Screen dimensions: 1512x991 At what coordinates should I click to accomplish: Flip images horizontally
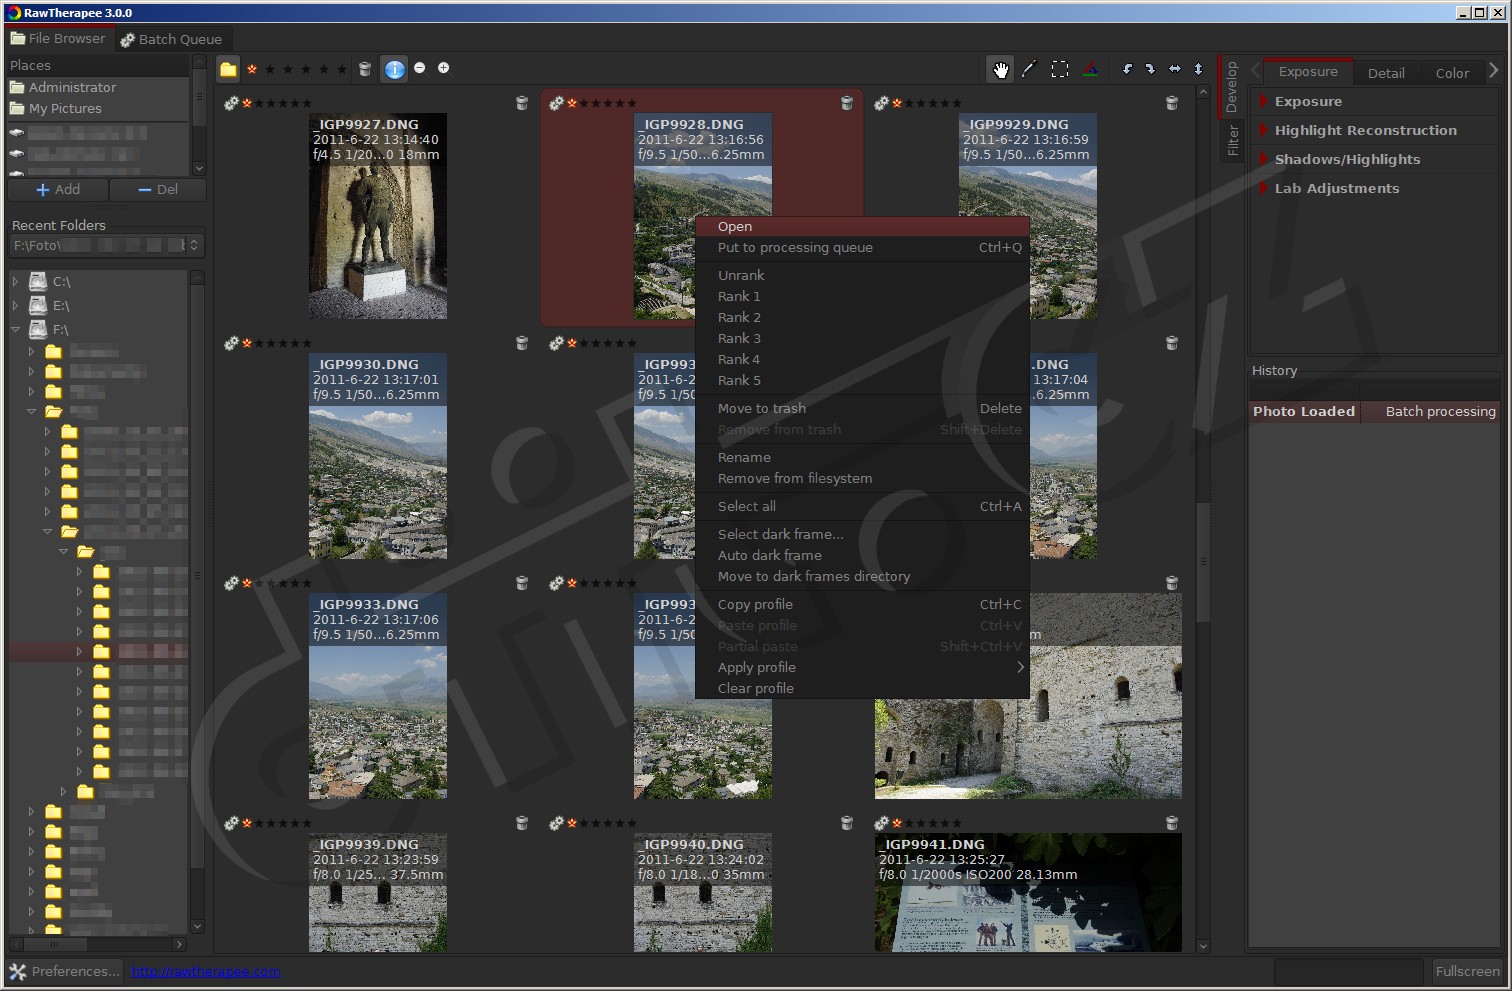1174,69
